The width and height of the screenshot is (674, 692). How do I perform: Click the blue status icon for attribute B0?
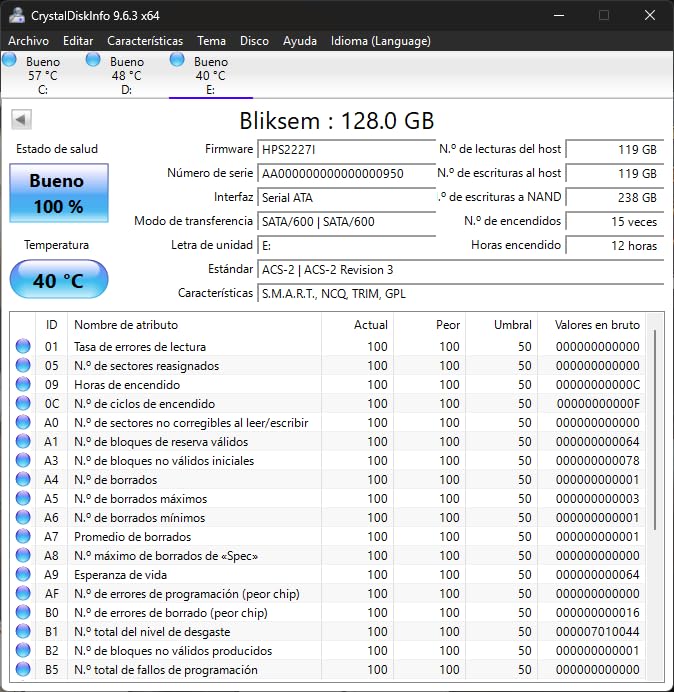tap(23, 612)
